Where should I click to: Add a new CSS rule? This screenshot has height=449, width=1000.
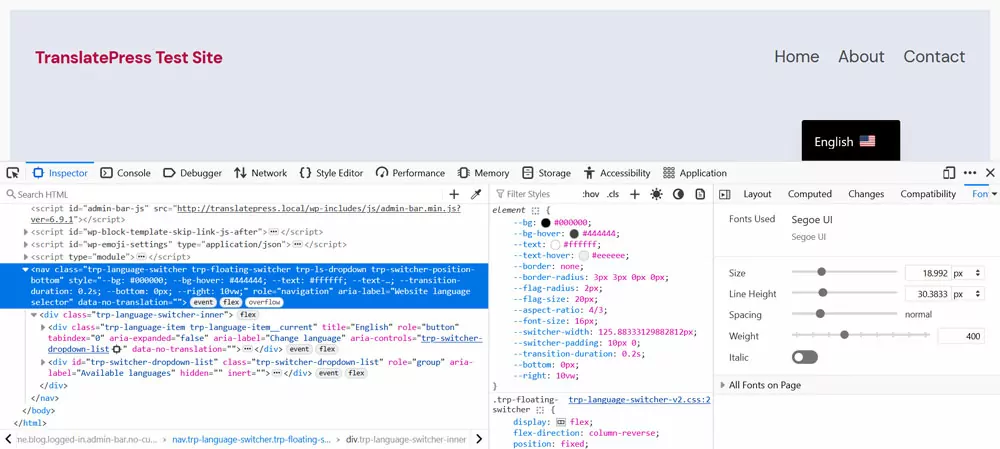coord(635,195)
